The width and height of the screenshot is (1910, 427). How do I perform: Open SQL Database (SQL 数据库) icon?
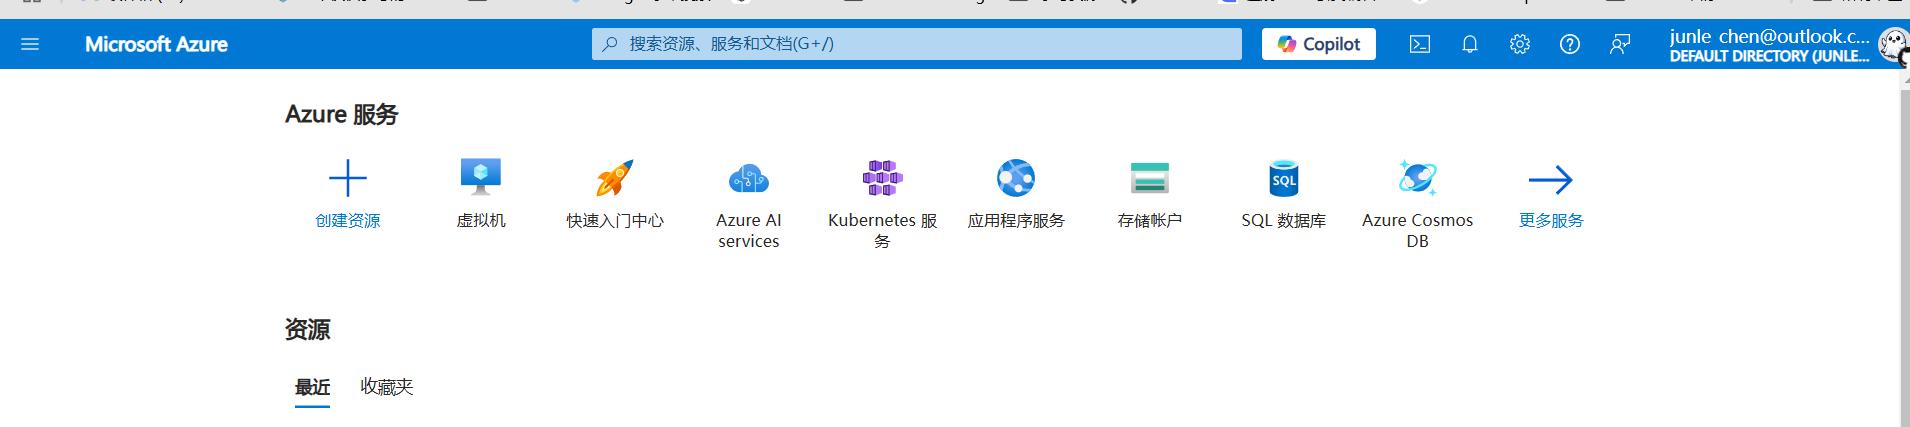click(x=1284, y=179)
